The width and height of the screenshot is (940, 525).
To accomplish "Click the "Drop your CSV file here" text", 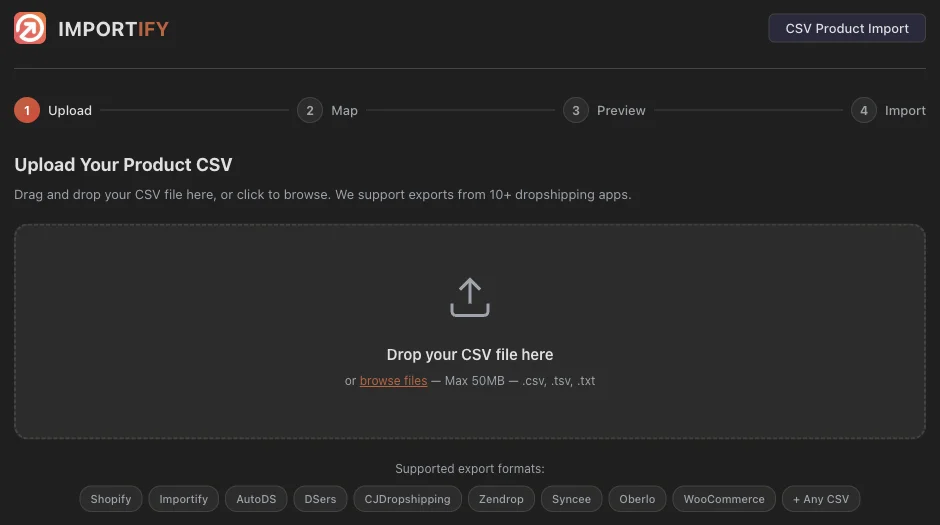I will 470,354.
